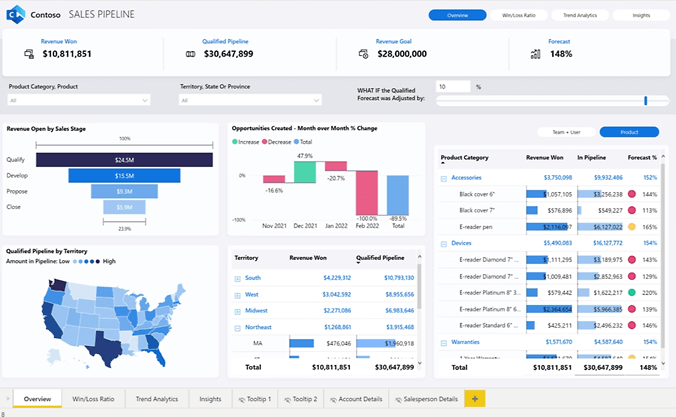
Task: Click the Feb 2022 red waterfall bar
Action: (367, 193)
